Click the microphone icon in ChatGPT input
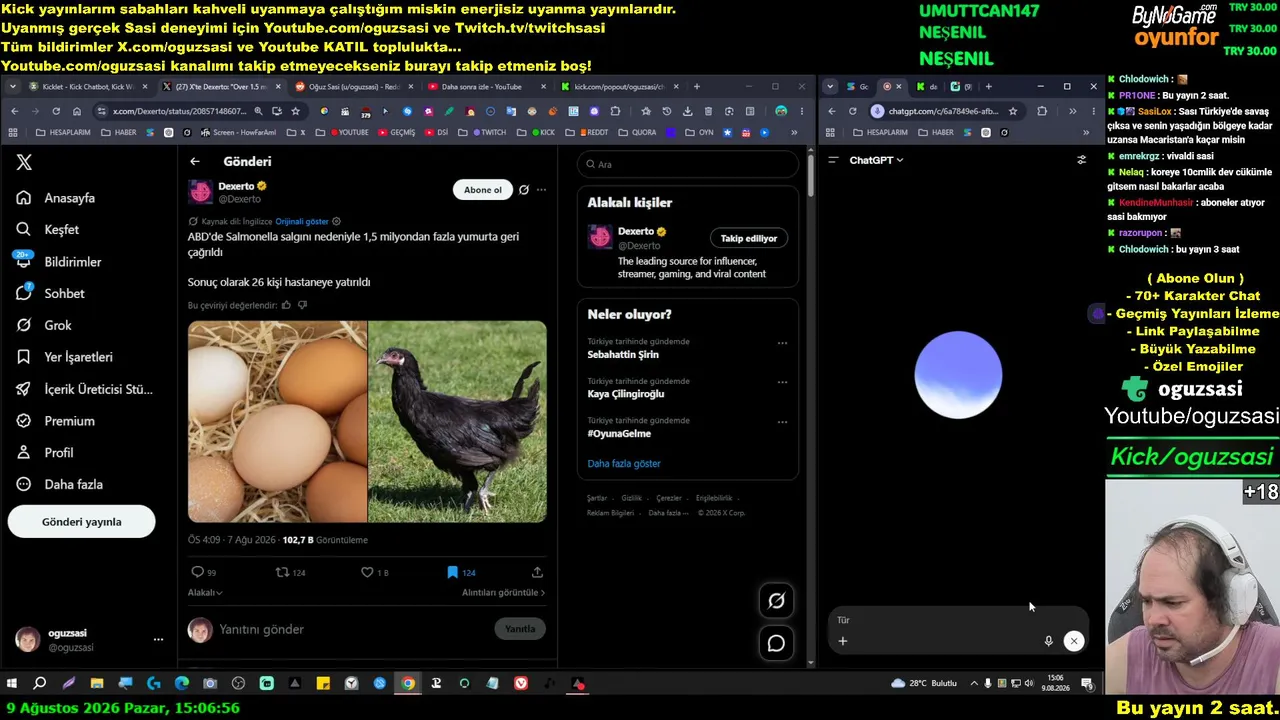 point(1048,641)
